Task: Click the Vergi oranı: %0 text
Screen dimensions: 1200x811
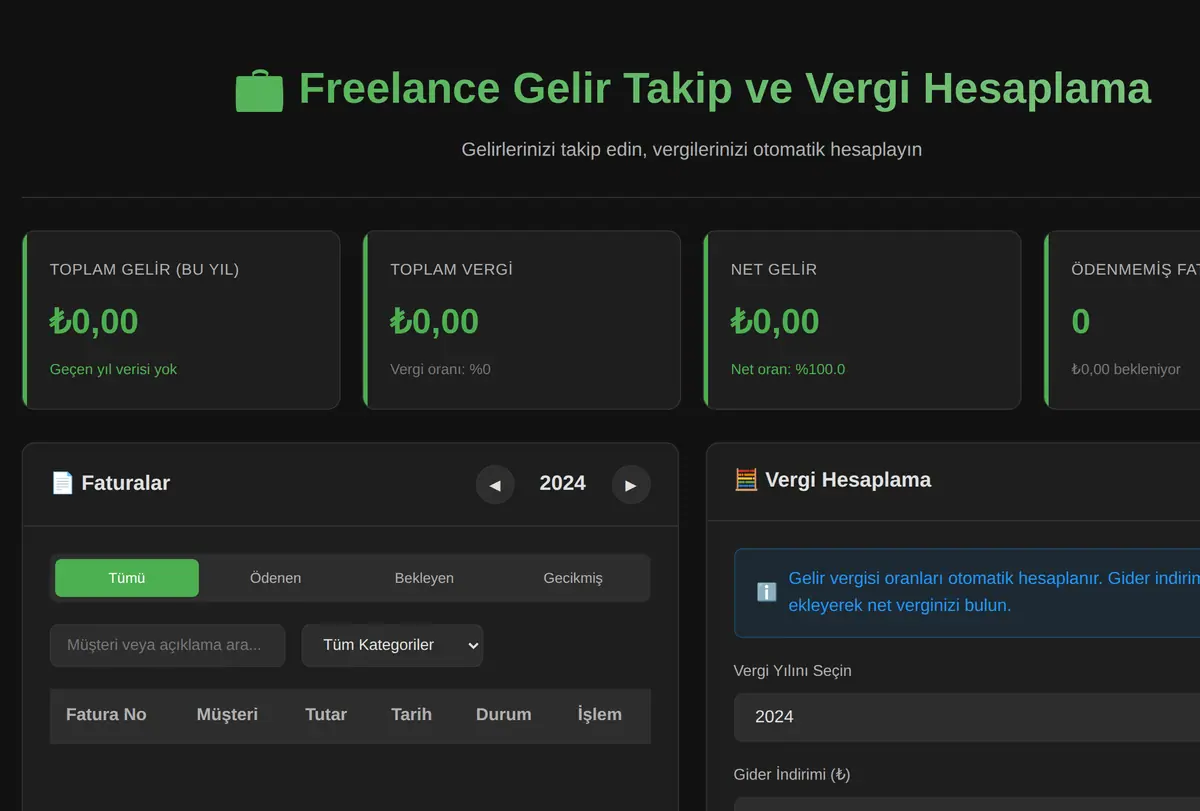Action: pos(440,369)
